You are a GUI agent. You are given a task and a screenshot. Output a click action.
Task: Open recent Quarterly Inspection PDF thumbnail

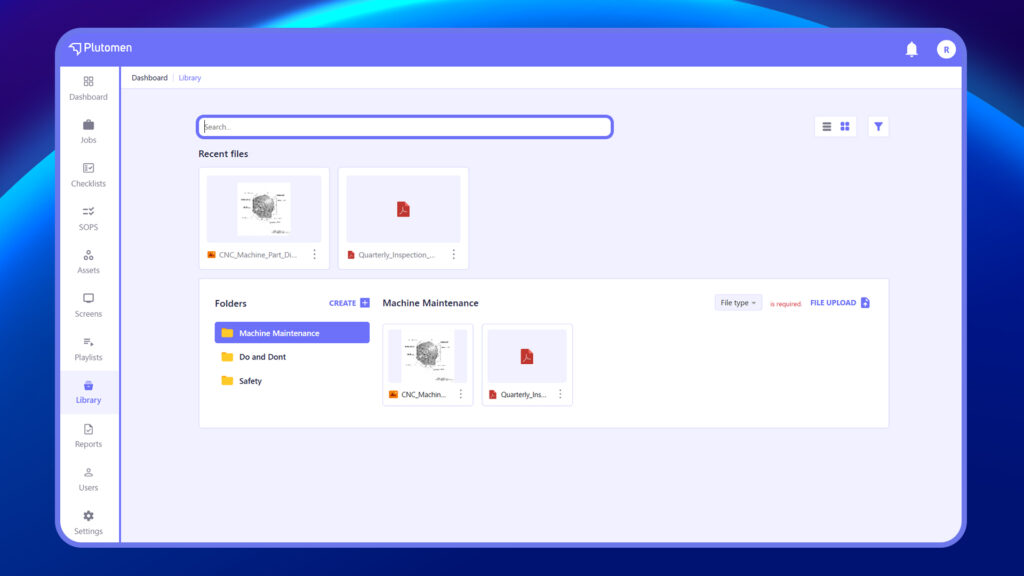(x=404, y=209)
